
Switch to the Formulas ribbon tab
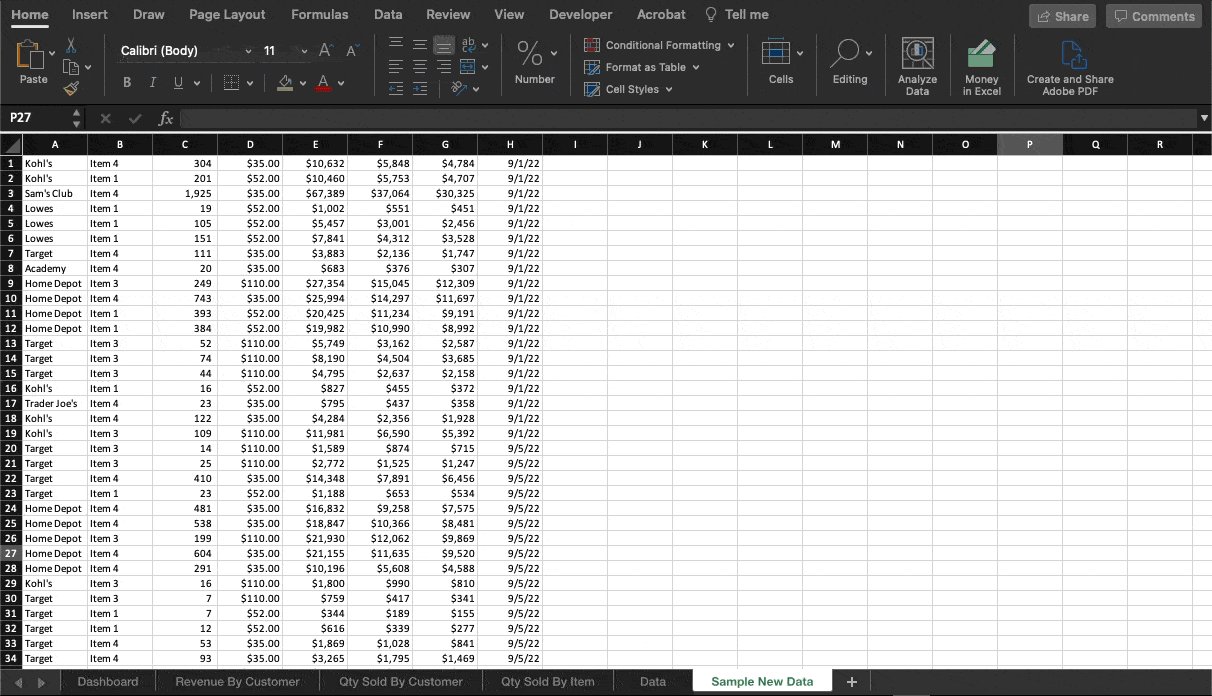319,14
